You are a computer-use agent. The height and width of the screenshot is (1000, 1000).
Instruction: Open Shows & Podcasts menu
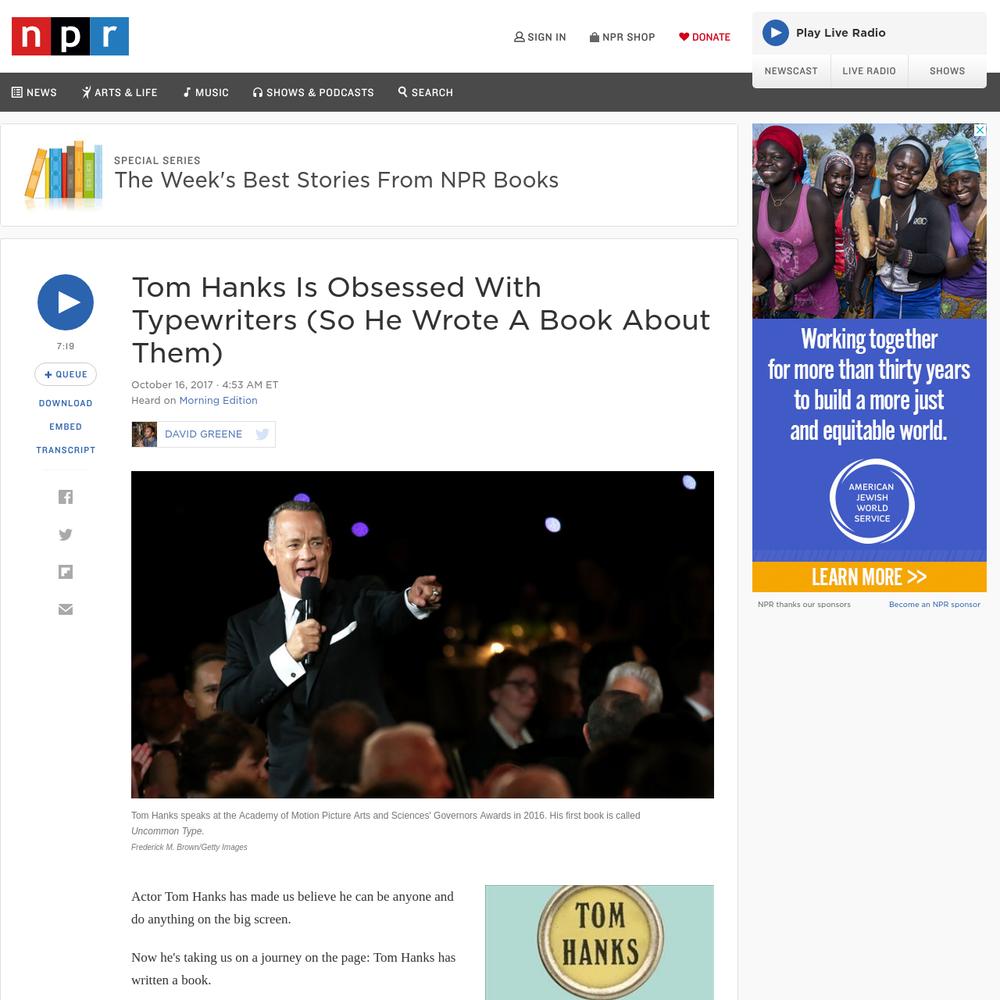click(x=313, y=92)
